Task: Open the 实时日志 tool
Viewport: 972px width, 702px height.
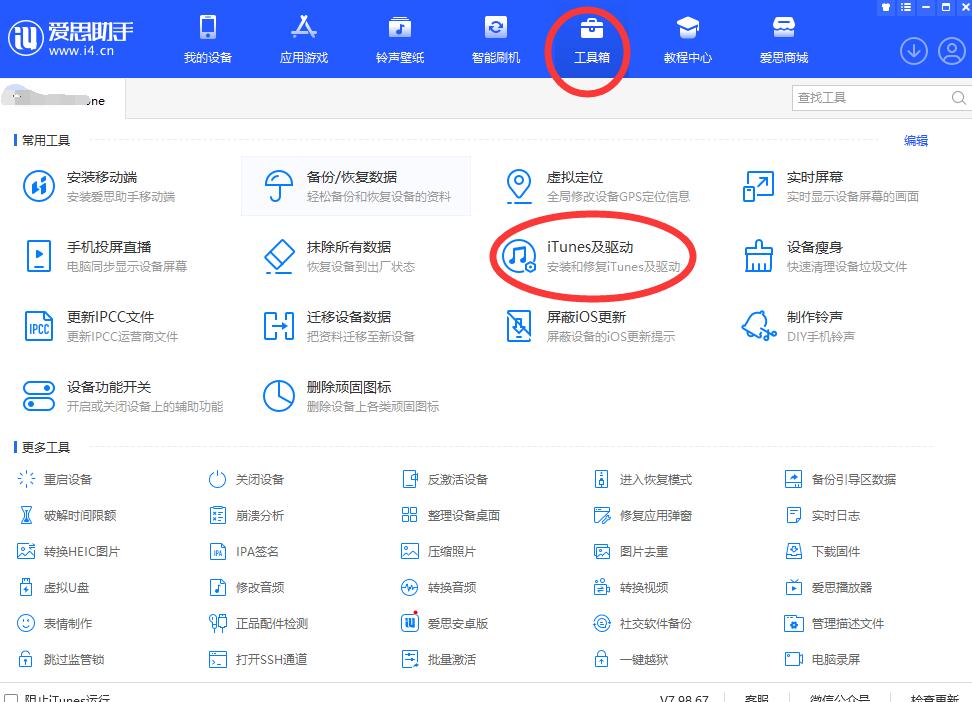Action: (x=823, y=515)
